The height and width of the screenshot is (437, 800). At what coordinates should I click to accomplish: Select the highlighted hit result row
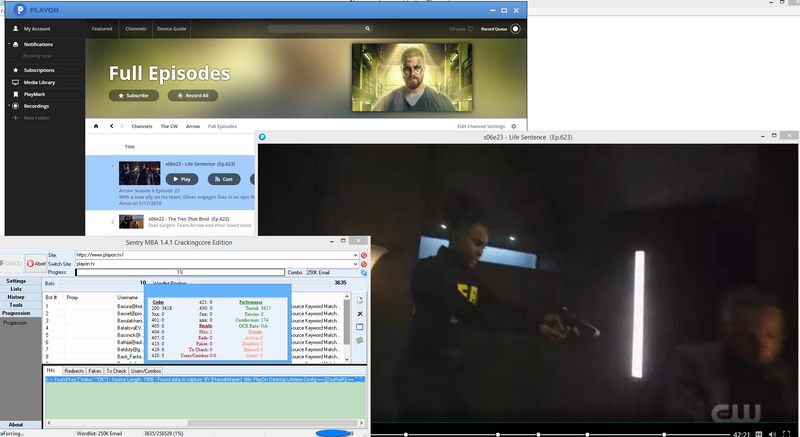[205, 379]
